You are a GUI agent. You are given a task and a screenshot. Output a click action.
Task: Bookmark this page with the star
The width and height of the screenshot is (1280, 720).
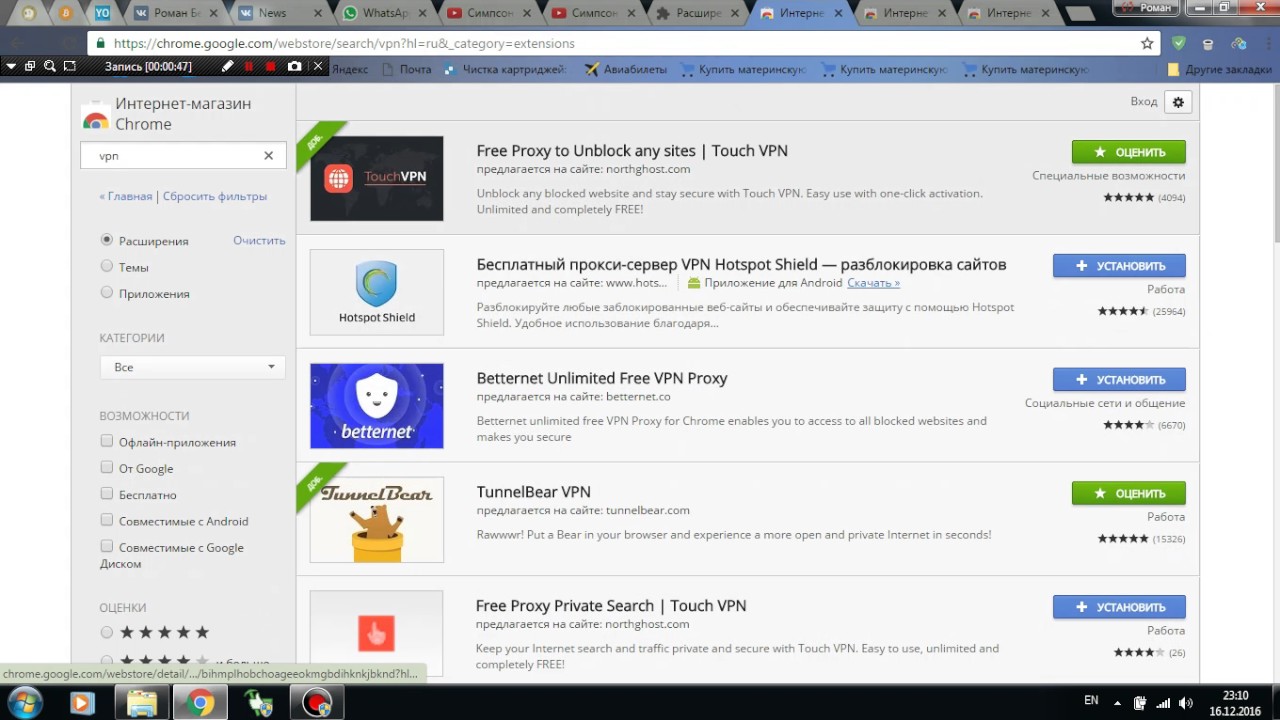1147,44
